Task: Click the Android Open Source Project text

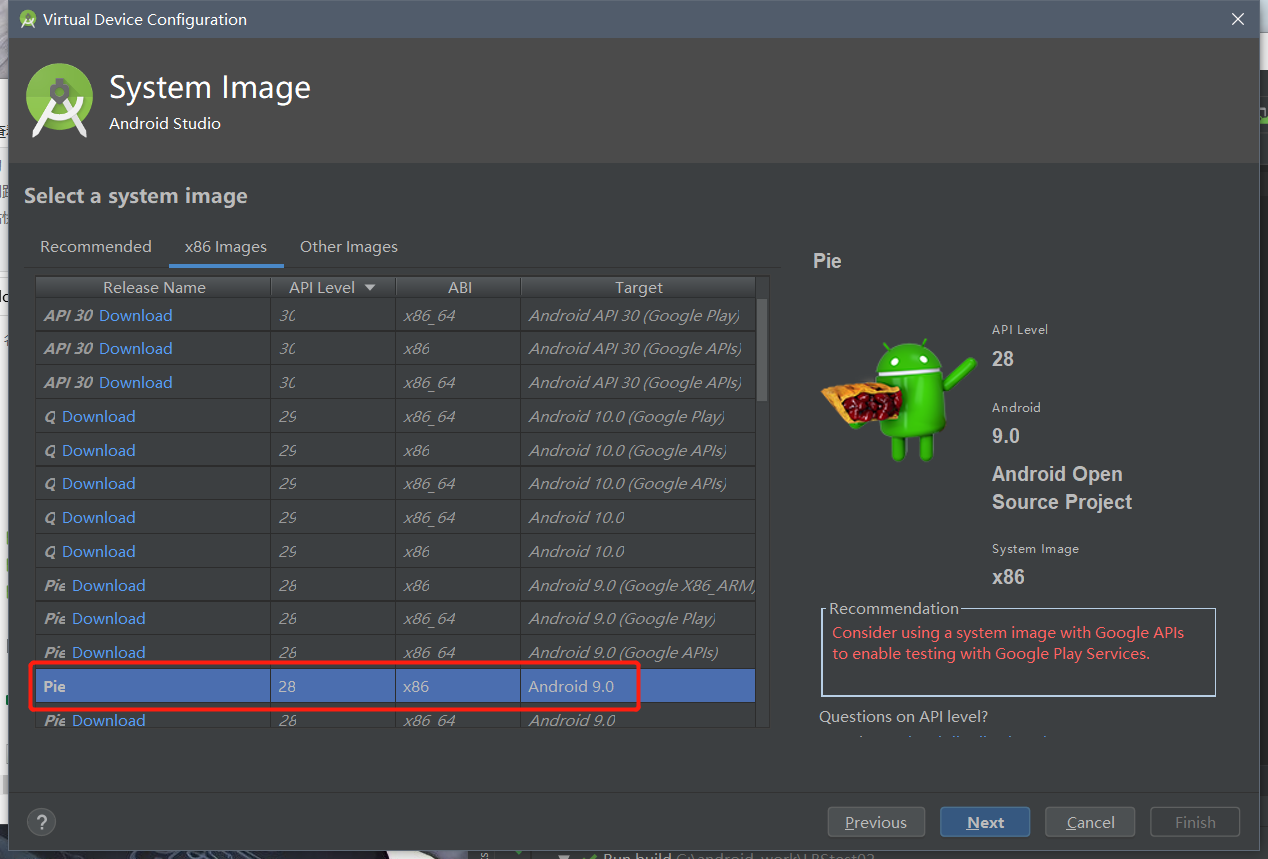Action: [x=1062, y=488]
